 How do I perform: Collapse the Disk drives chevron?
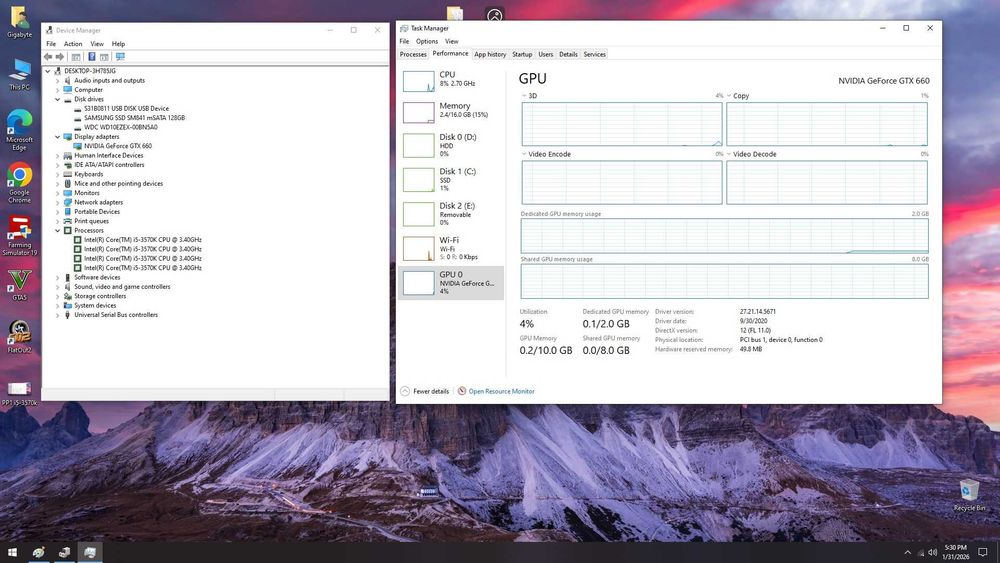pyautogui.click(x=57, y=99)
